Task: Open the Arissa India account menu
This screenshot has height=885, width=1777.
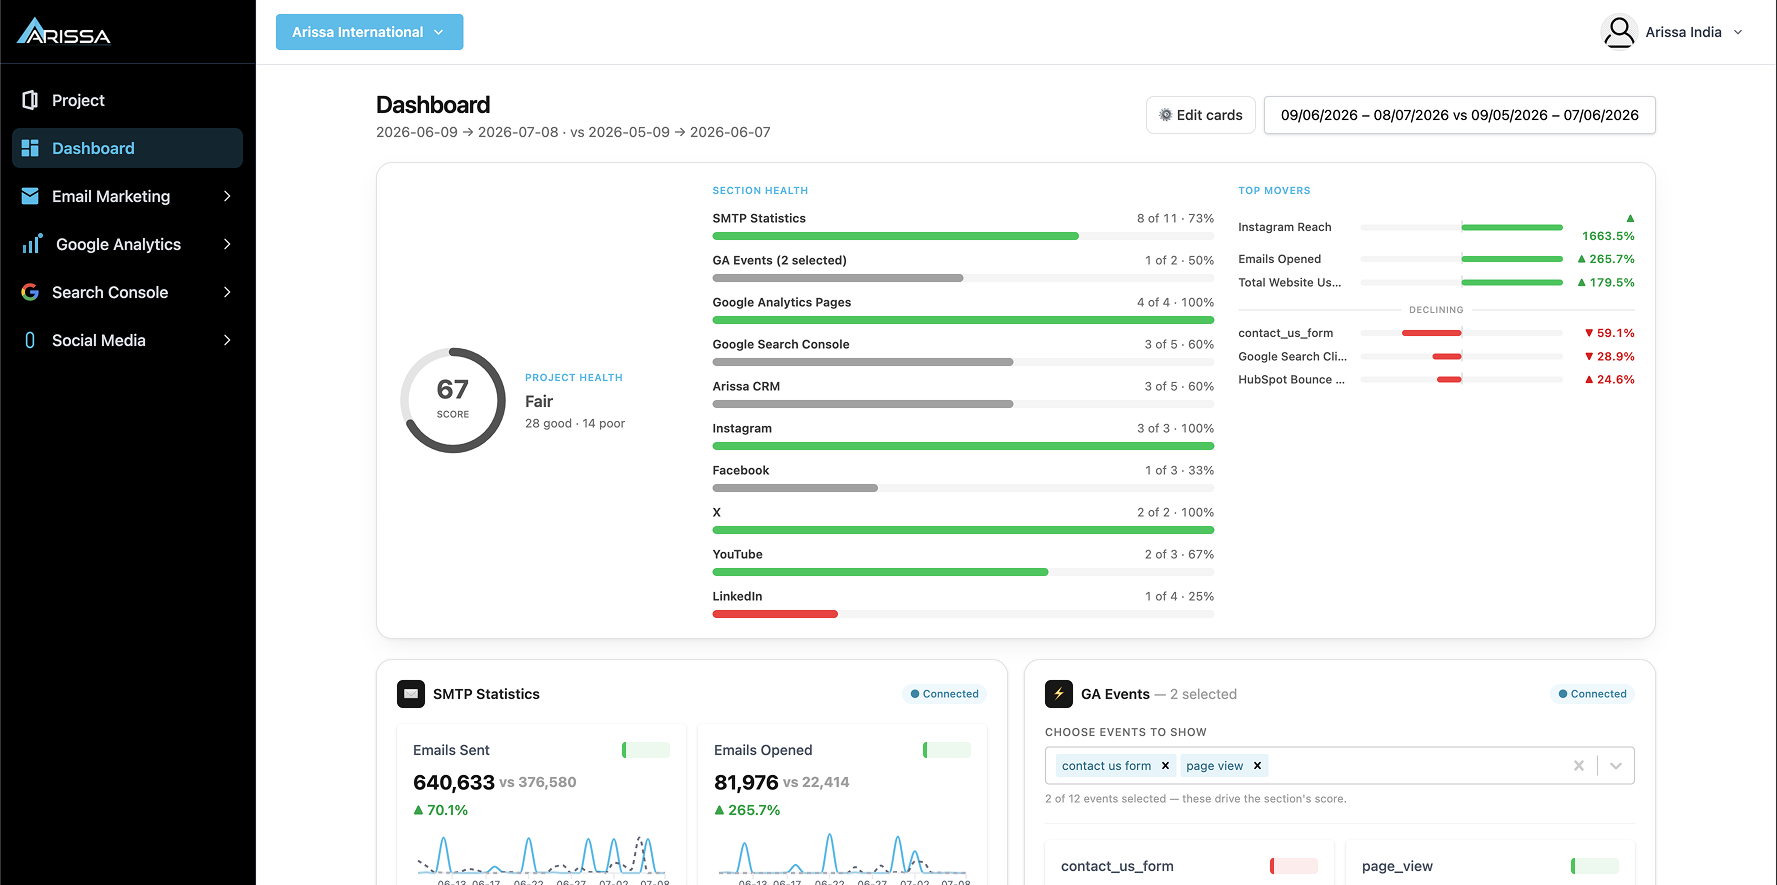Action: pyautogui.click(x=1674, y=32)
